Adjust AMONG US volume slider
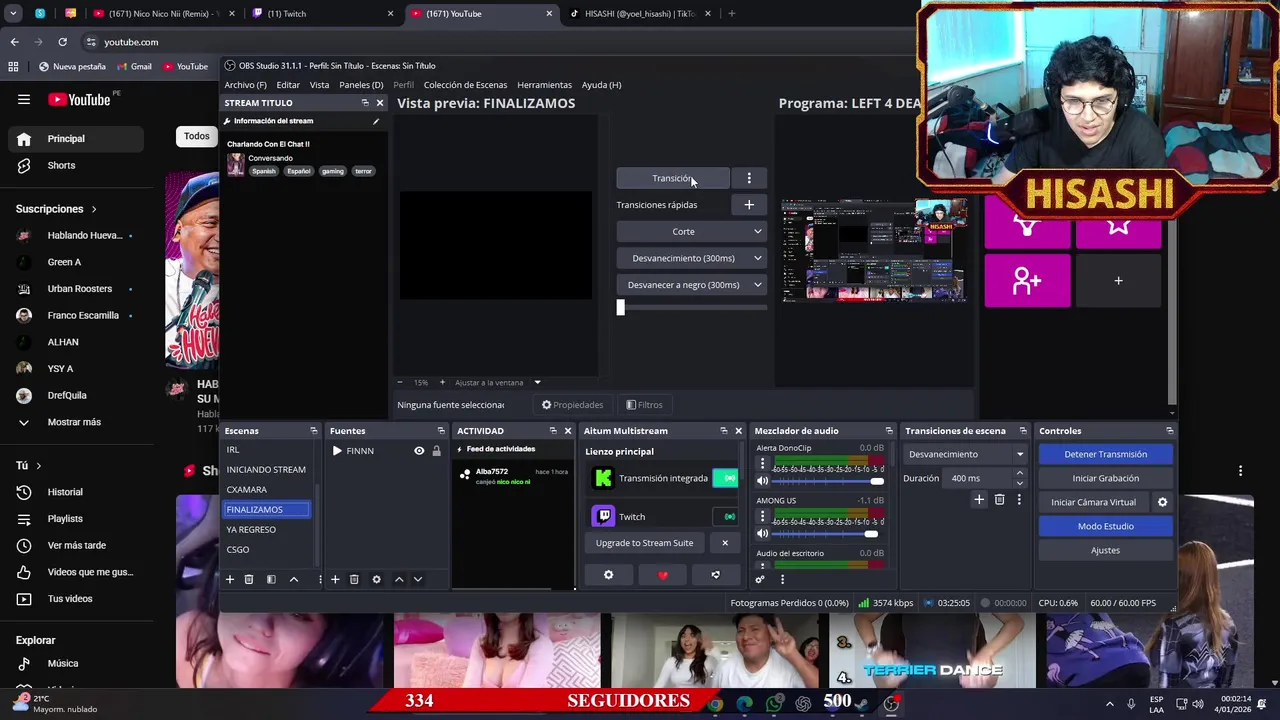The width and height of the screenshot is (1280, 720). (871, 534)
